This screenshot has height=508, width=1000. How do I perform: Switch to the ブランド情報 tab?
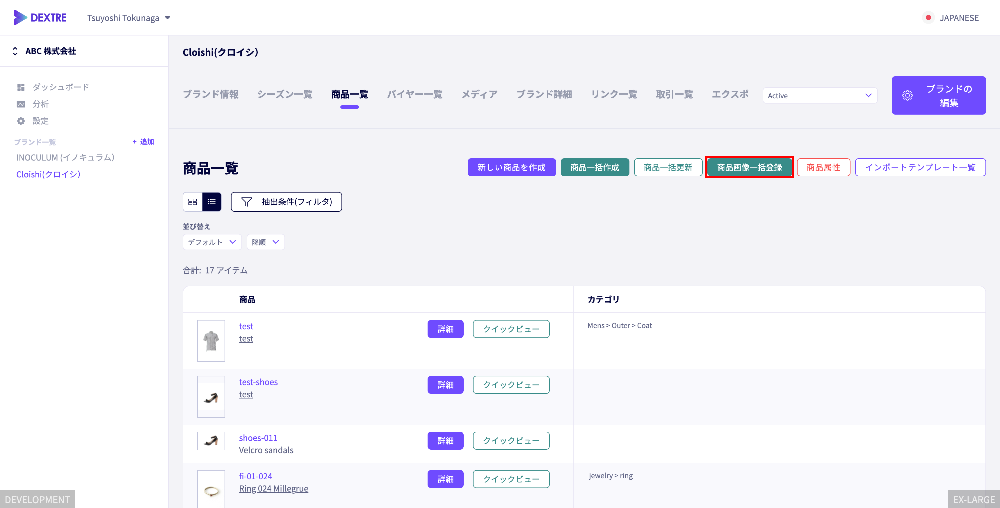(210, 94)
